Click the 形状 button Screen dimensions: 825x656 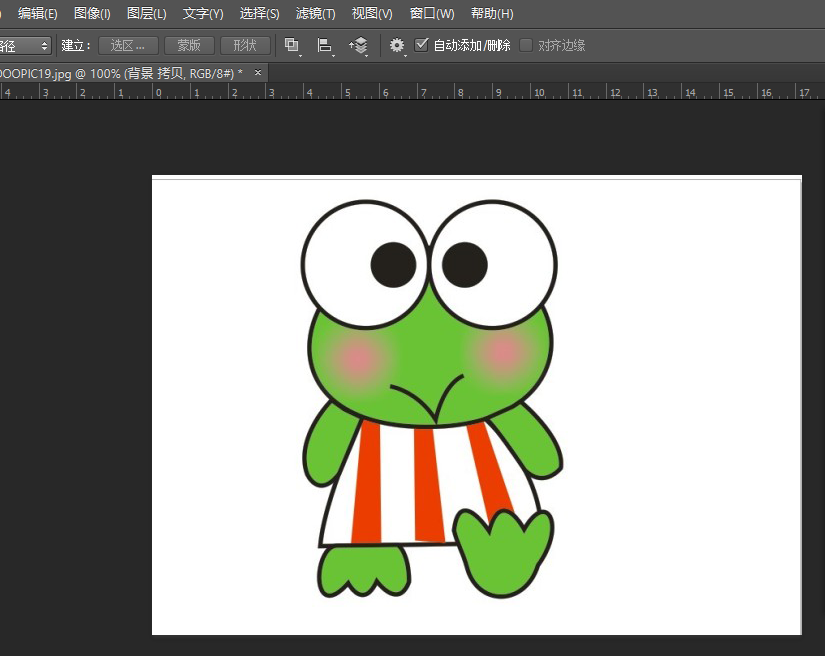pyautogui.click(x=245, y=46)
